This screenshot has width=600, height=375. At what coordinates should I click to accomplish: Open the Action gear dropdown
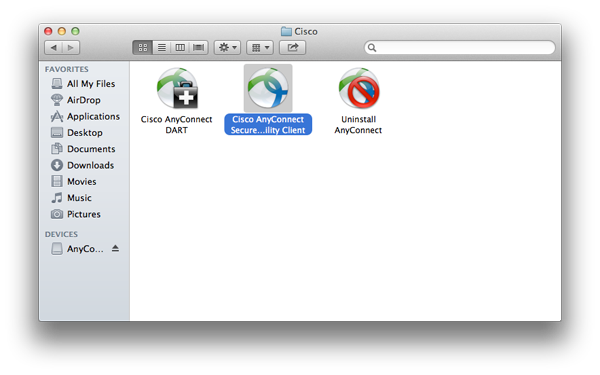point(227,47)
